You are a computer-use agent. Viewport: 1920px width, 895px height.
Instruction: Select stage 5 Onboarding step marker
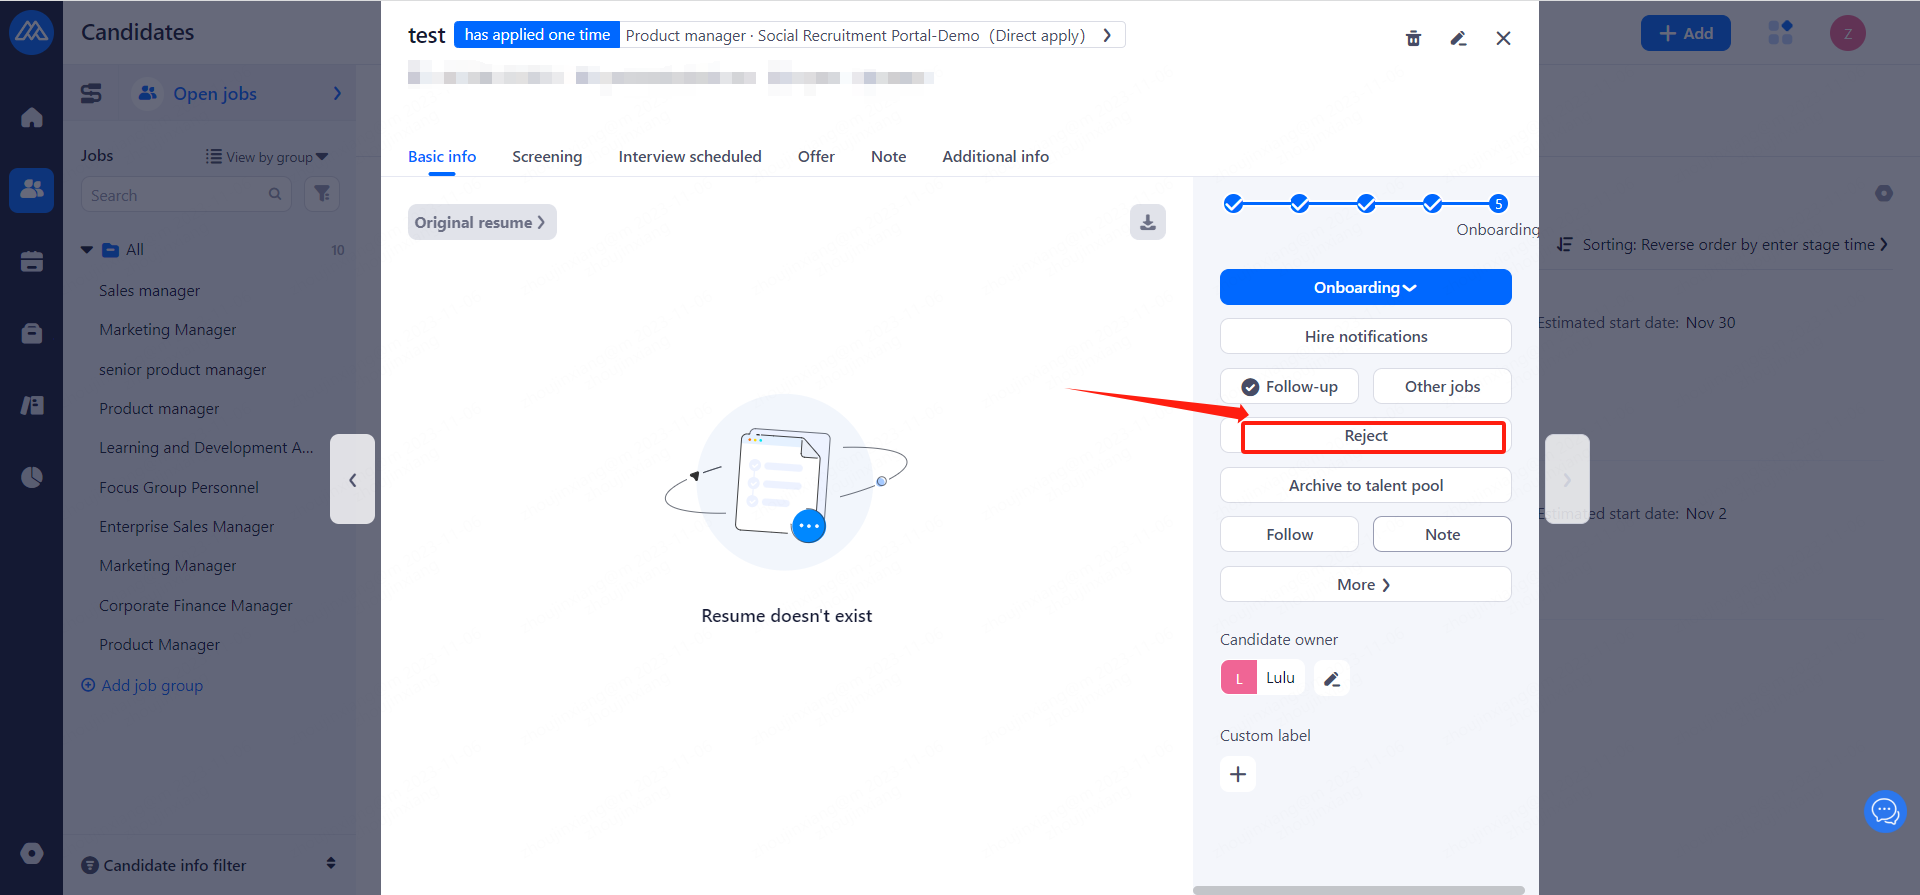pos(1497,204)
